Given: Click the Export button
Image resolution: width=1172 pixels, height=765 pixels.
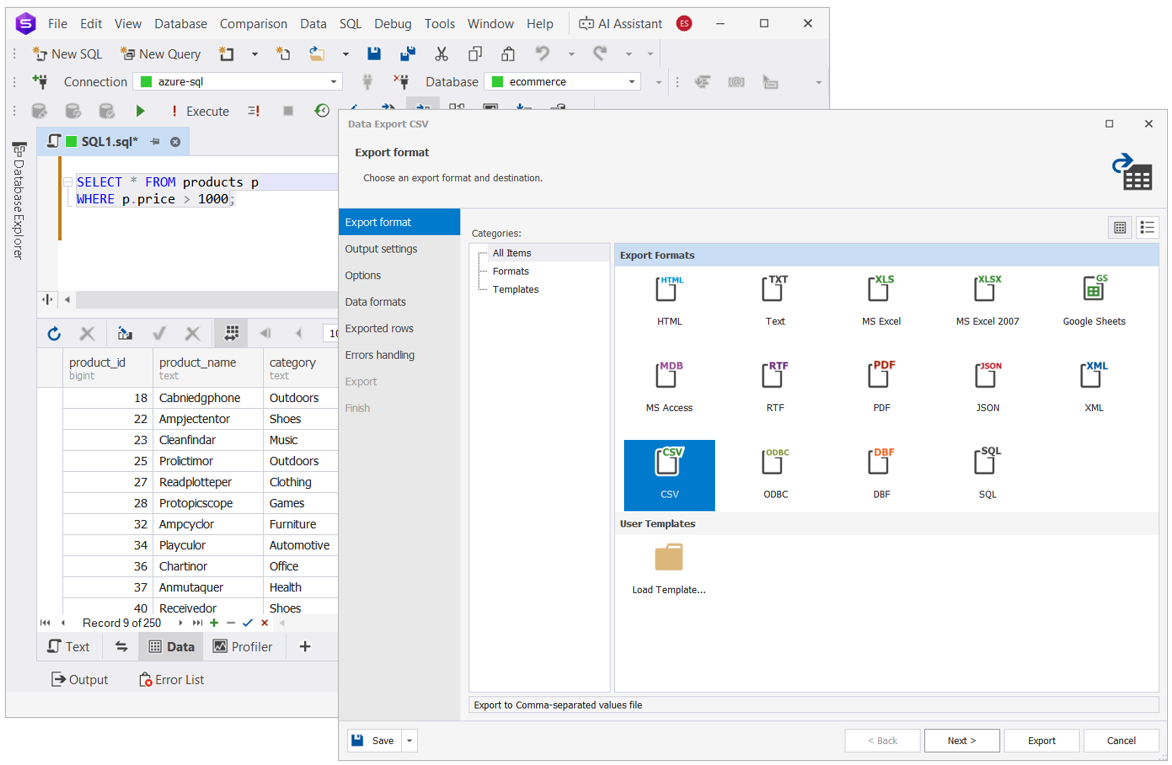Looking at the screenshot, I should [x=1041, y=740].
